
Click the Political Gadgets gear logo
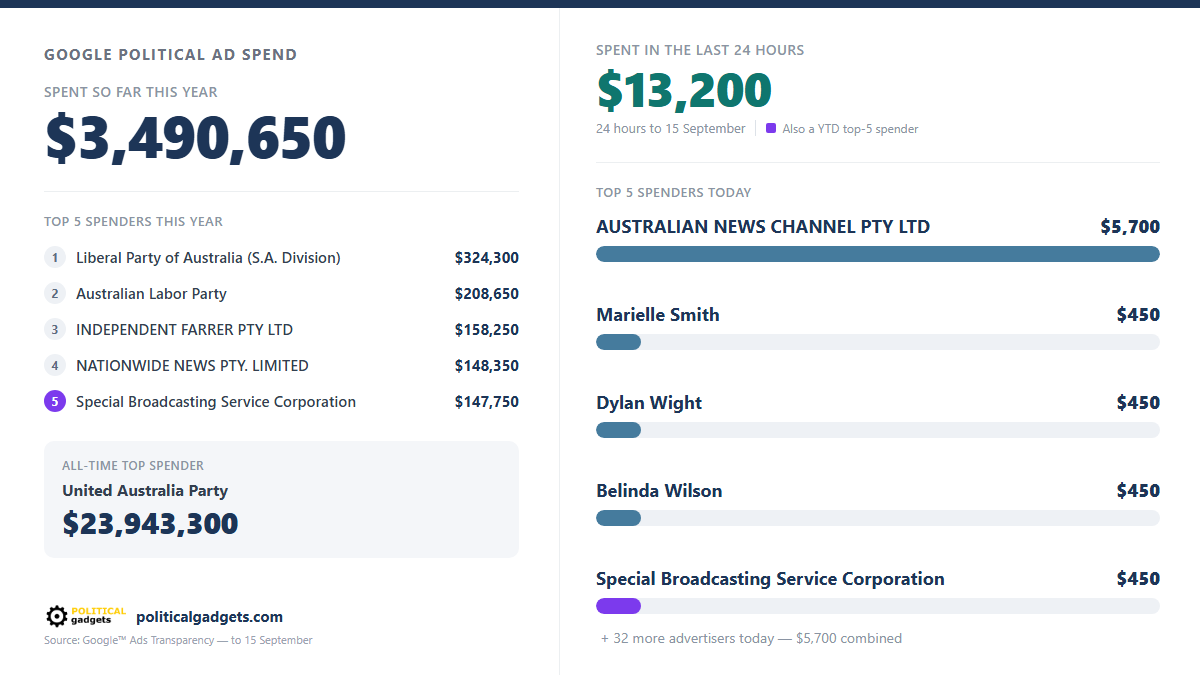coord(86,617)
